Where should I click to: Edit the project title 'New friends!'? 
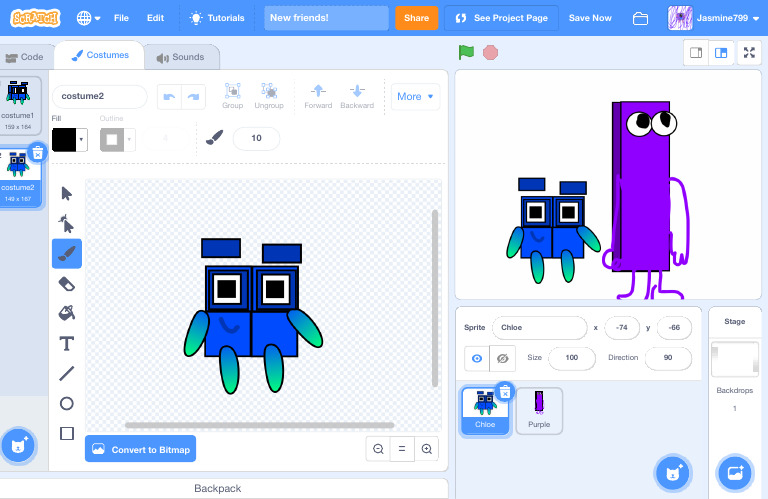tap(326, 18)
